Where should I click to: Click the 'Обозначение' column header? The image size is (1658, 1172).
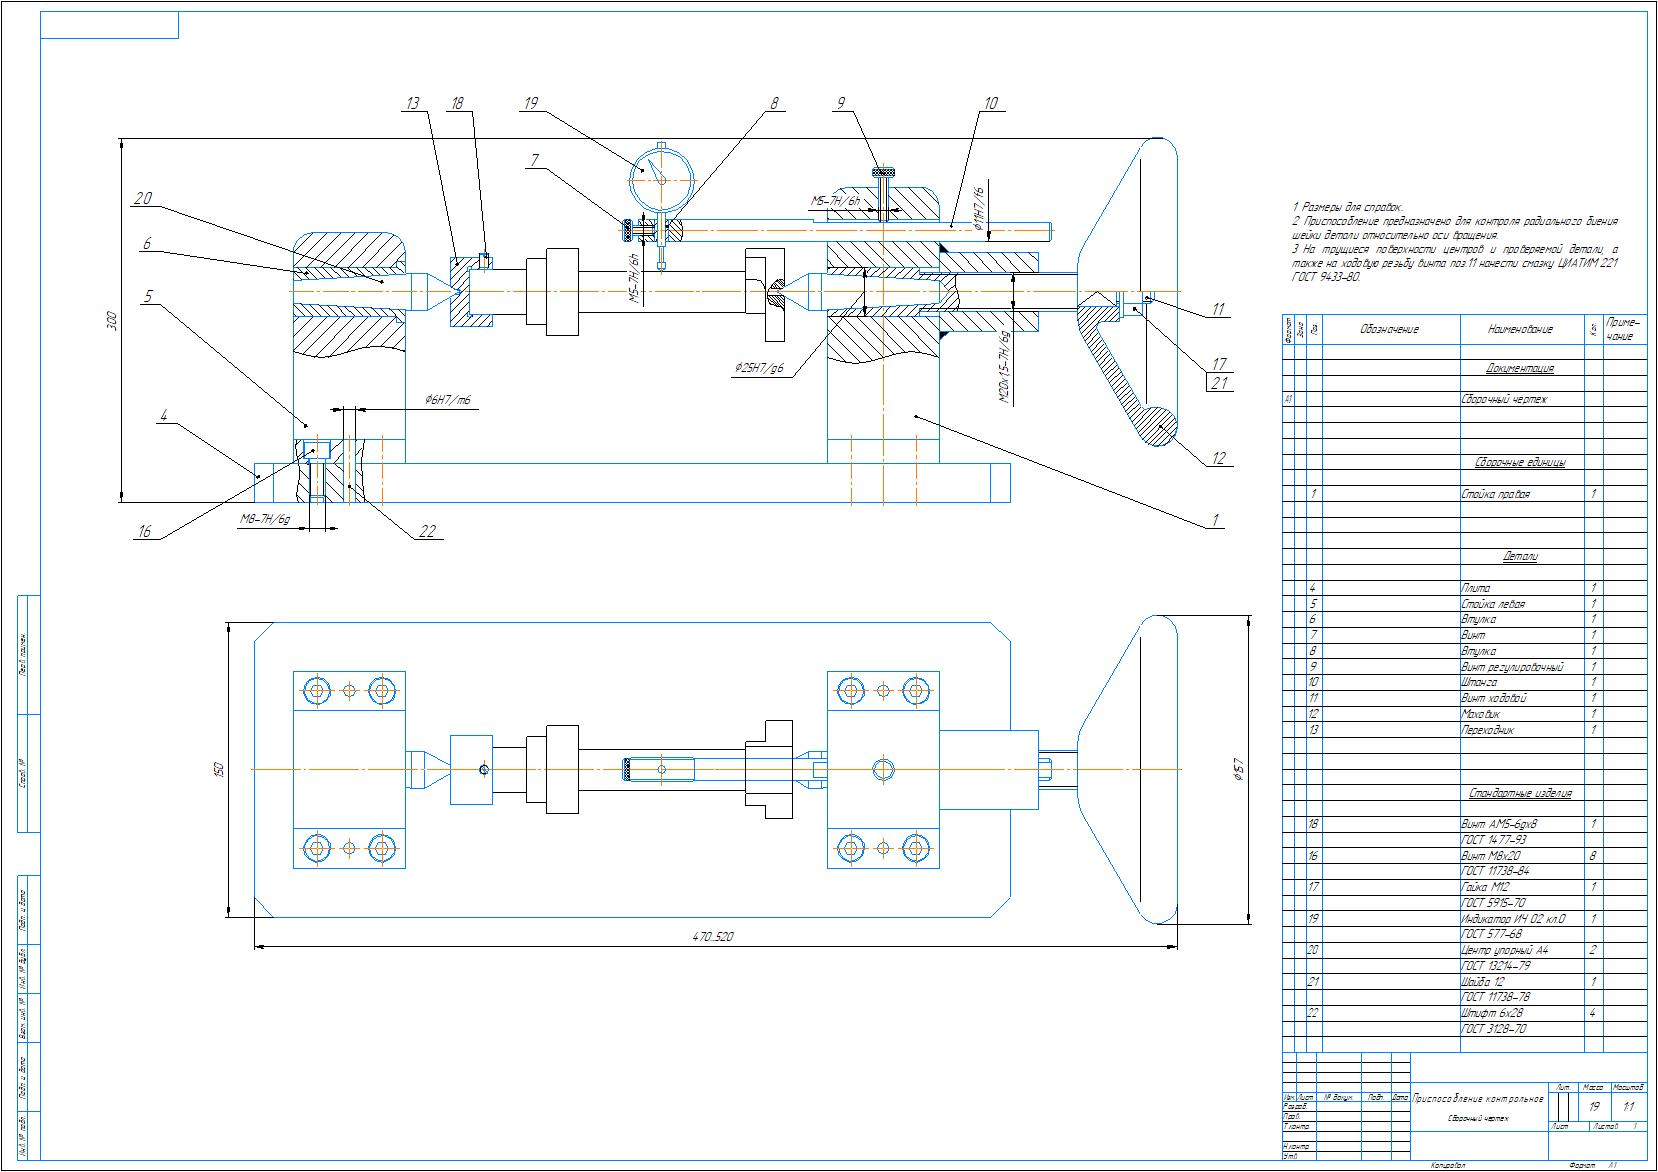coord(1389,329)
